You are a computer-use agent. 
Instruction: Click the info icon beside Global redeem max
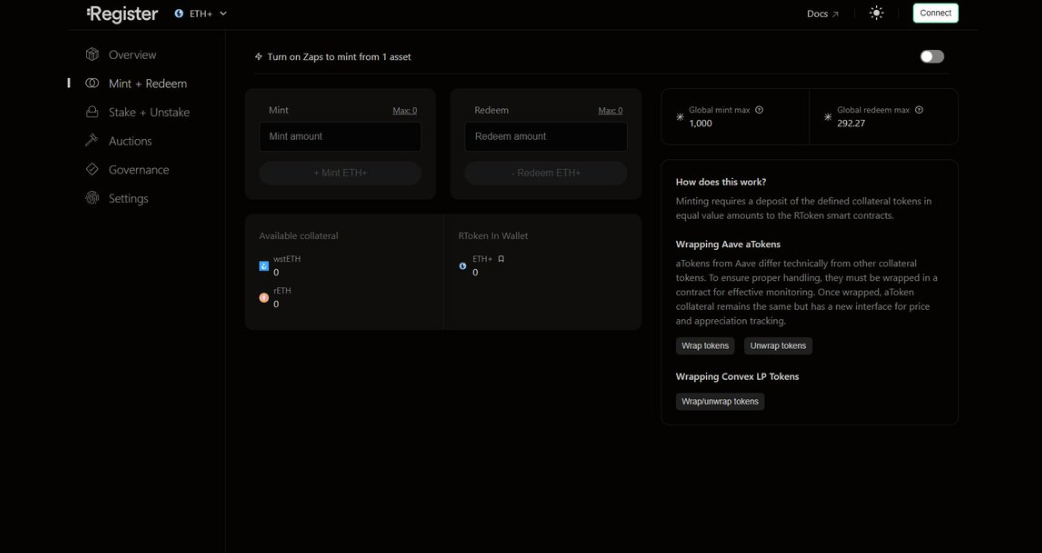pos(919,110)
